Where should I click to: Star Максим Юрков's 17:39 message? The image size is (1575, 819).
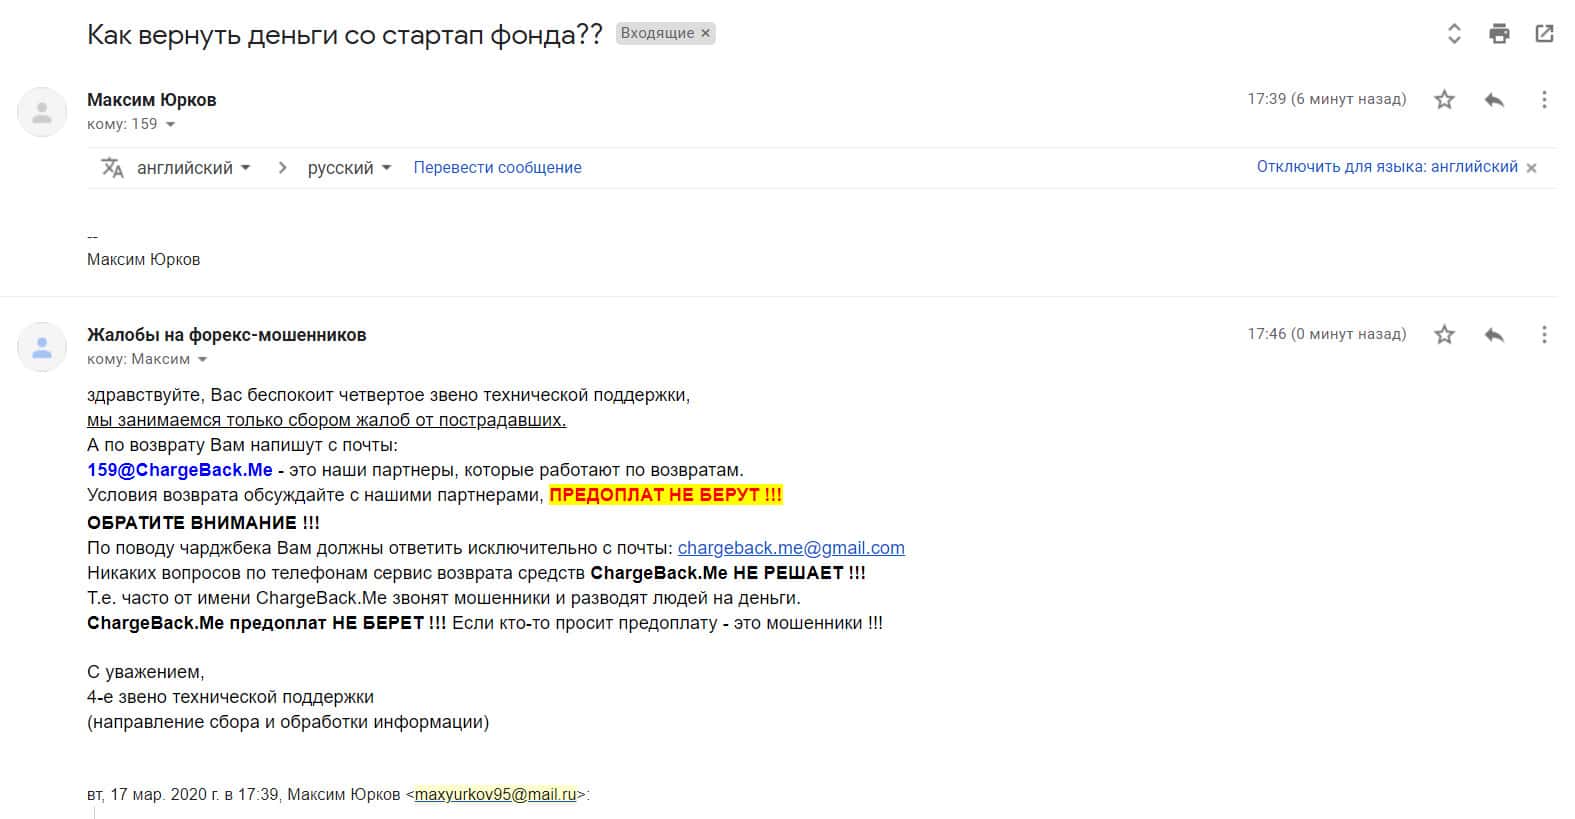pos(1444,99)
